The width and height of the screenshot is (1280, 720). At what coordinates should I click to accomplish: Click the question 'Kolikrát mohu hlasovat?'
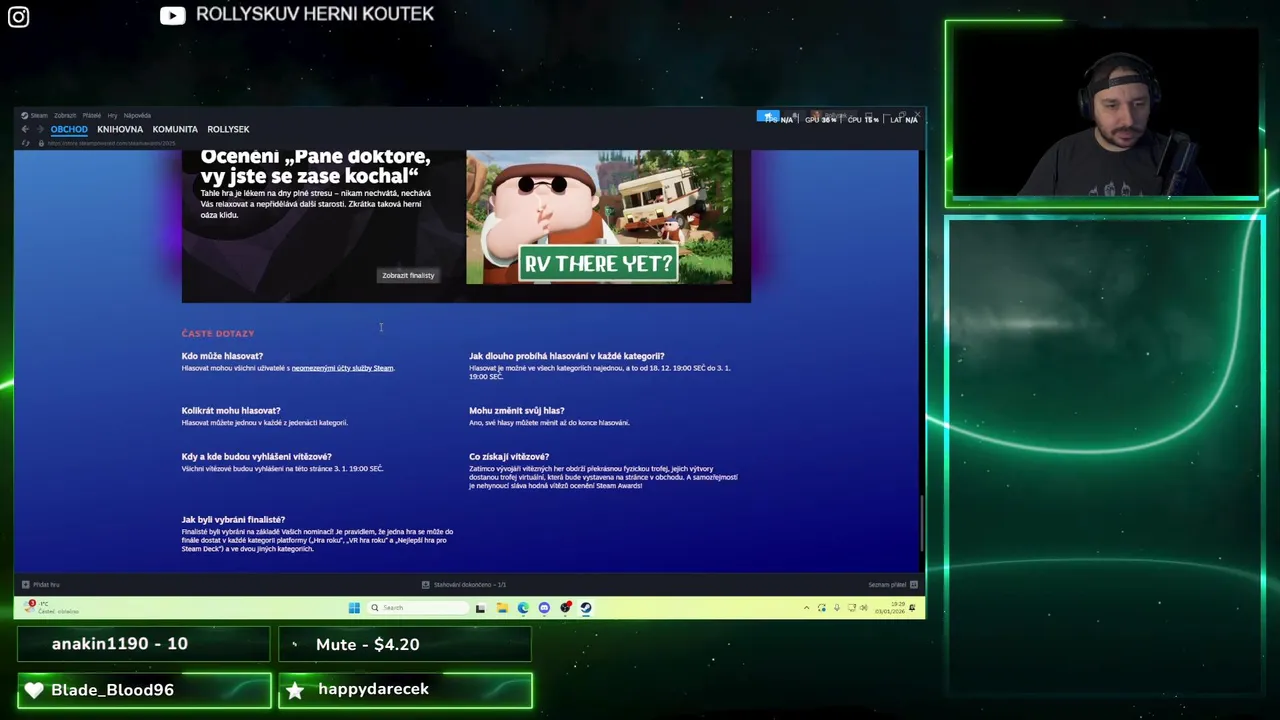coord(231,411)
